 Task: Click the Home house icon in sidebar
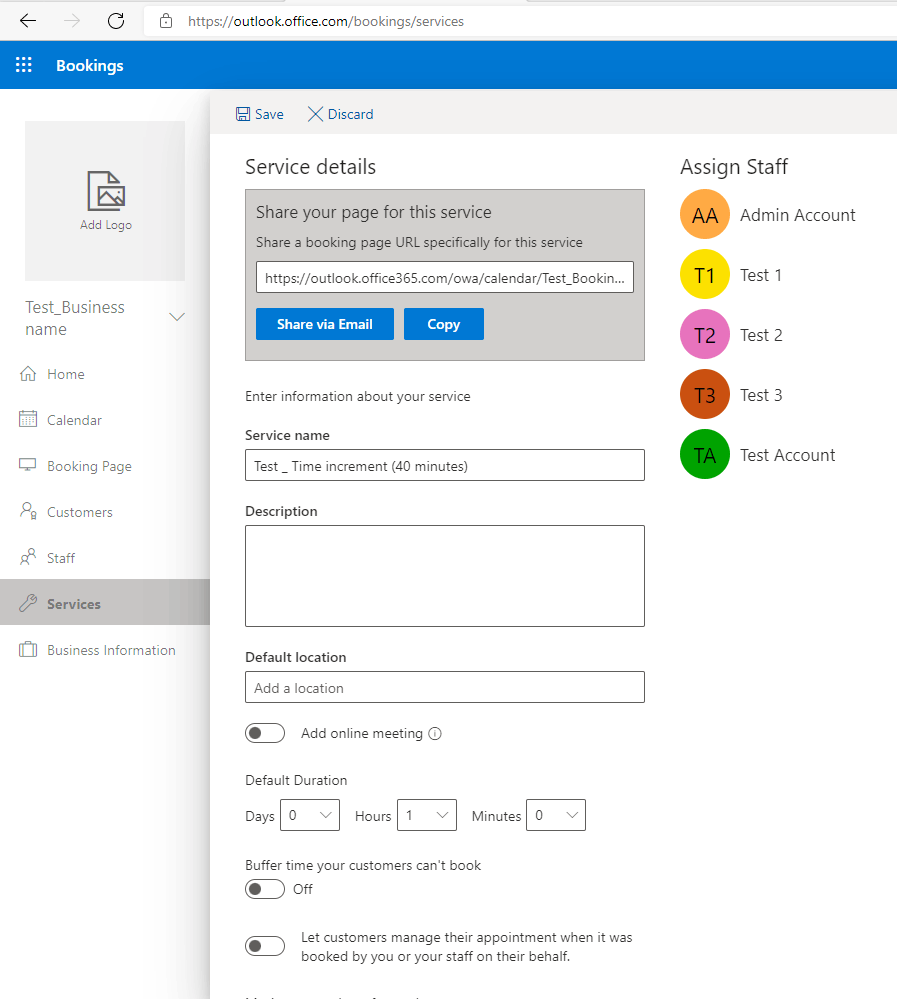[x=28, y=373]
